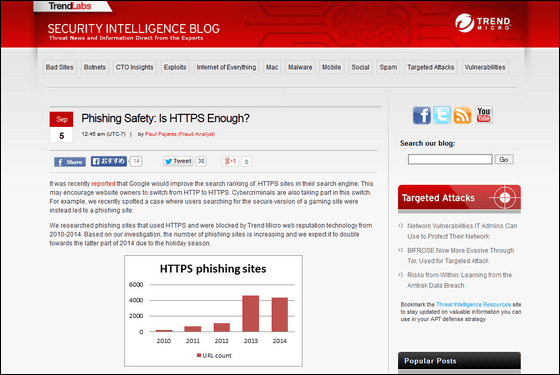
Task: Open the Internet of Everything category
Action: [x=226, y=67]
